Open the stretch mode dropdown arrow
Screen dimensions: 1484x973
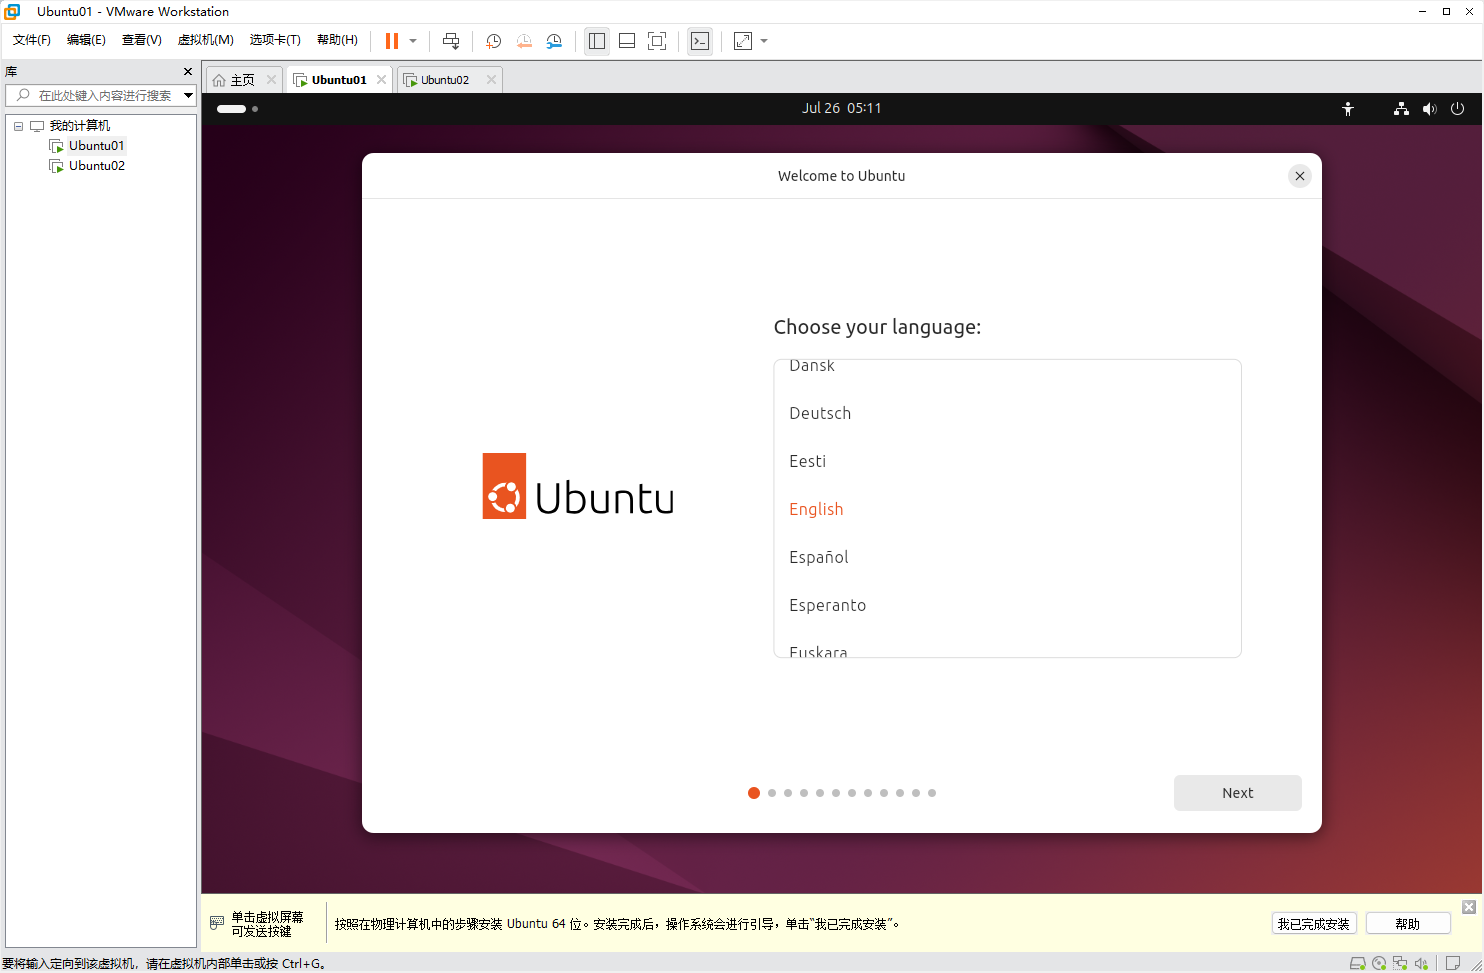(764, 41)
